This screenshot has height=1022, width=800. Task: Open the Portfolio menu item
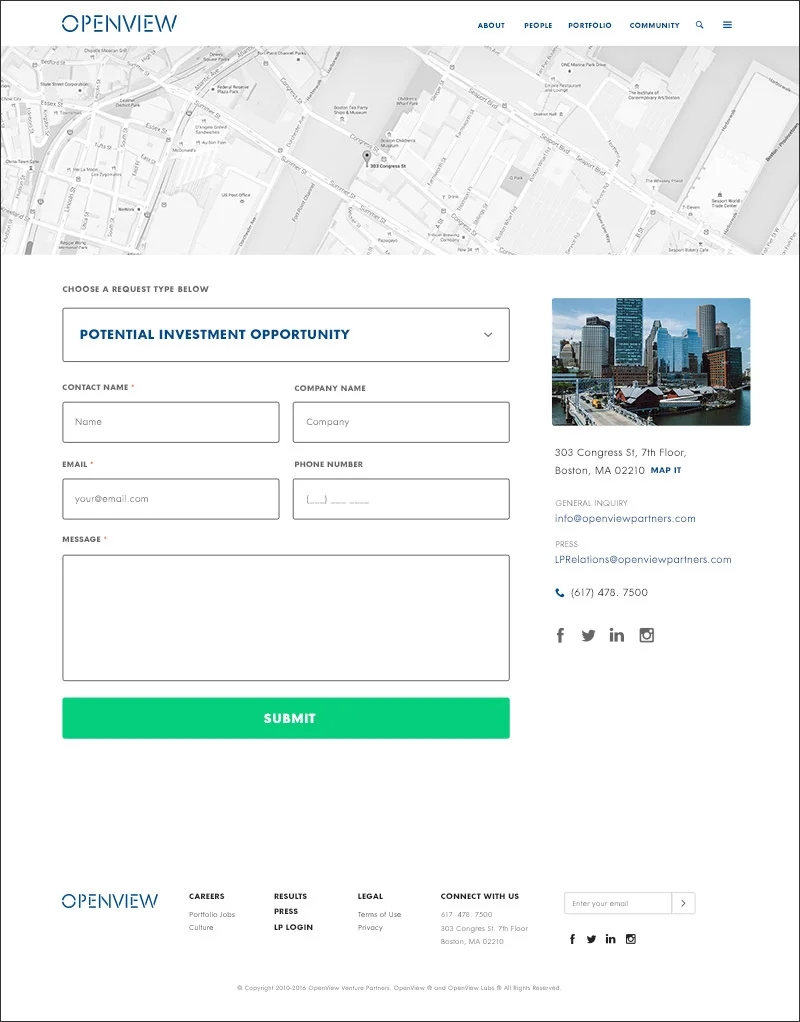point(589,25)
